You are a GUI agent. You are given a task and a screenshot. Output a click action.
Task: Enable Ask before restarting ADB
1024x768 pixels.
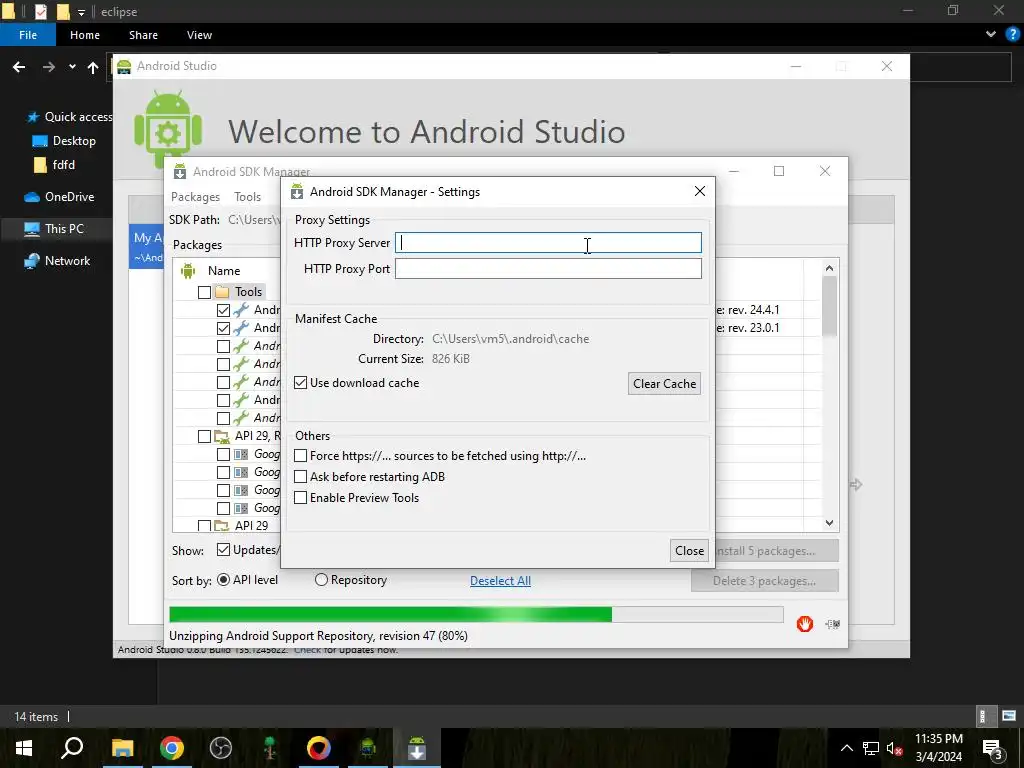coord(300,477)
